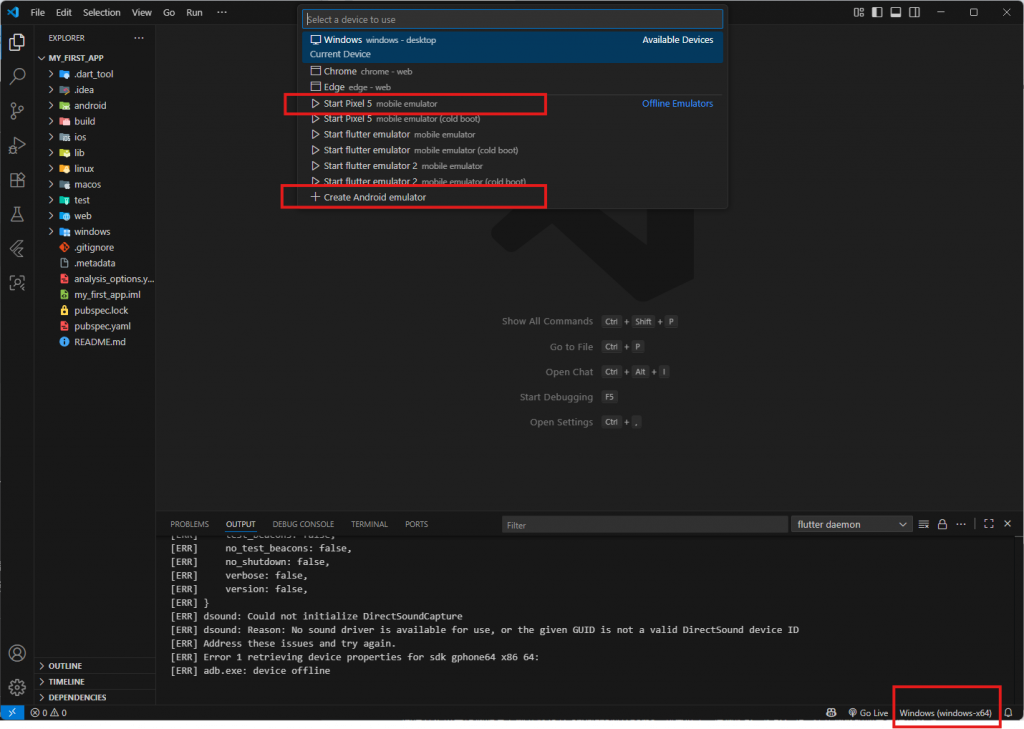Image resolution: width=1024 pixels, height=729 pixels.
Task: Select Windows desktop current device
Action: [513, 47]
